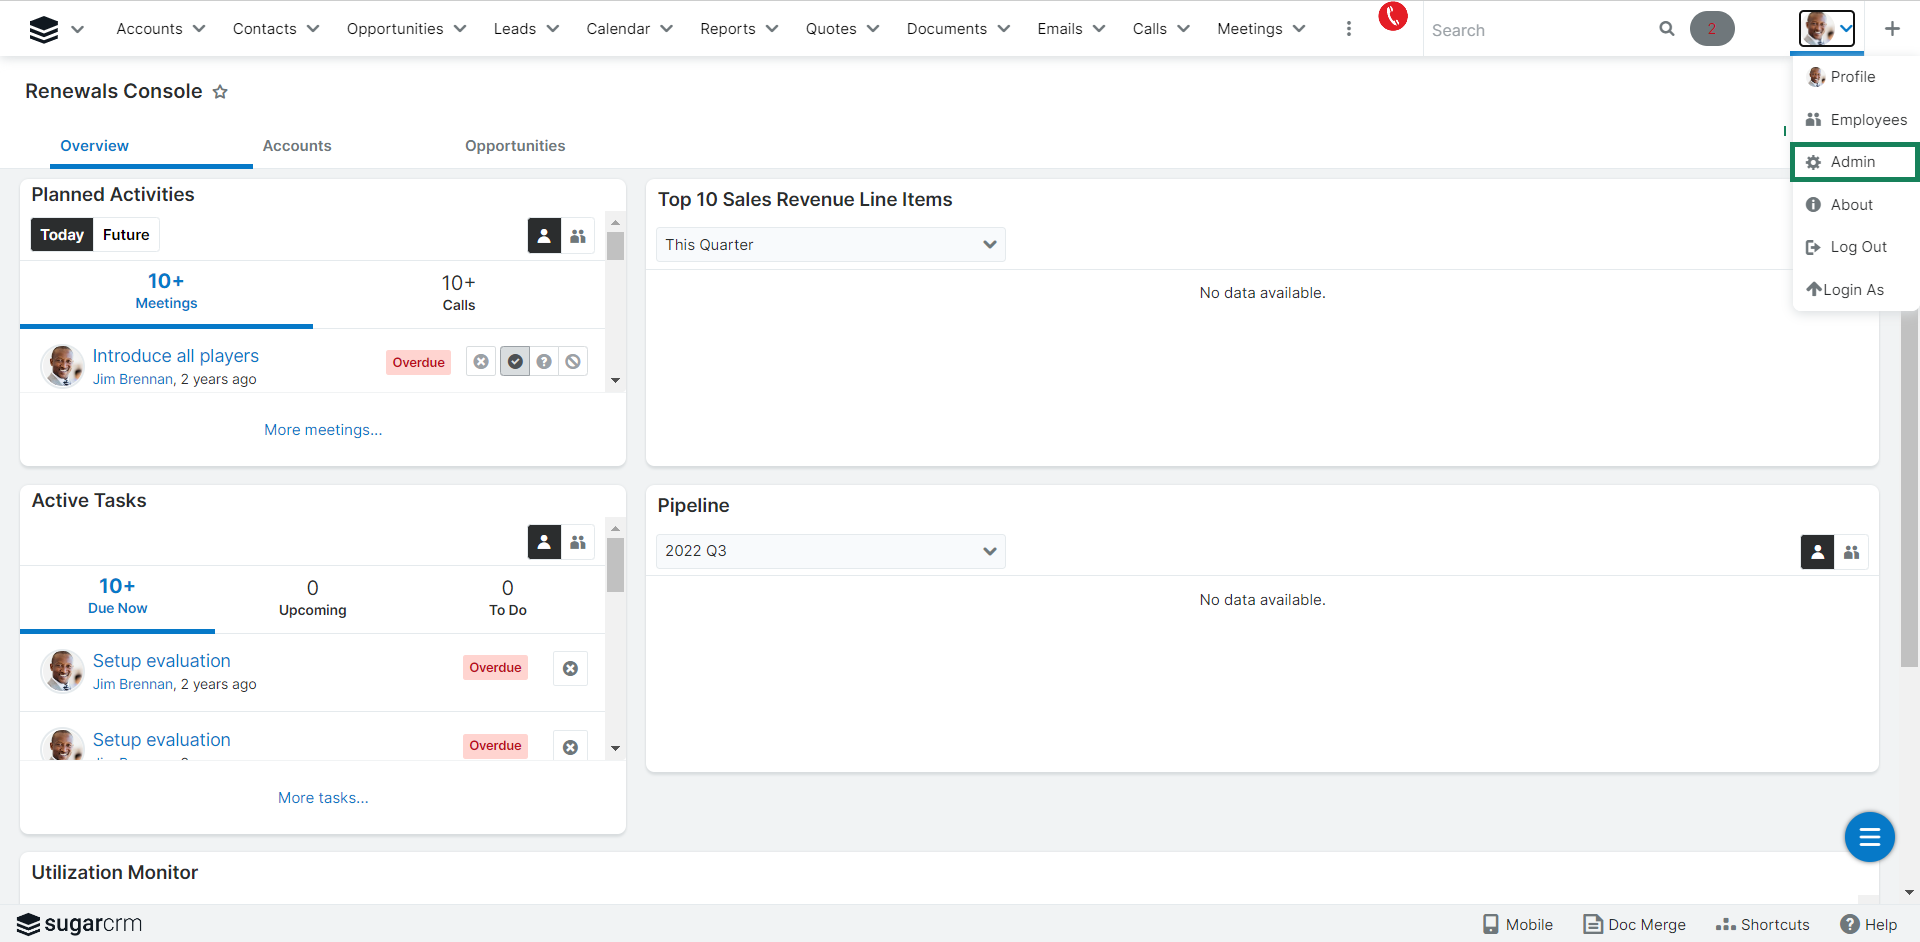This screenshot has height=942, width=1920.
Task: Click the search magnifier icon
Action: click(x=1666, y=29)
